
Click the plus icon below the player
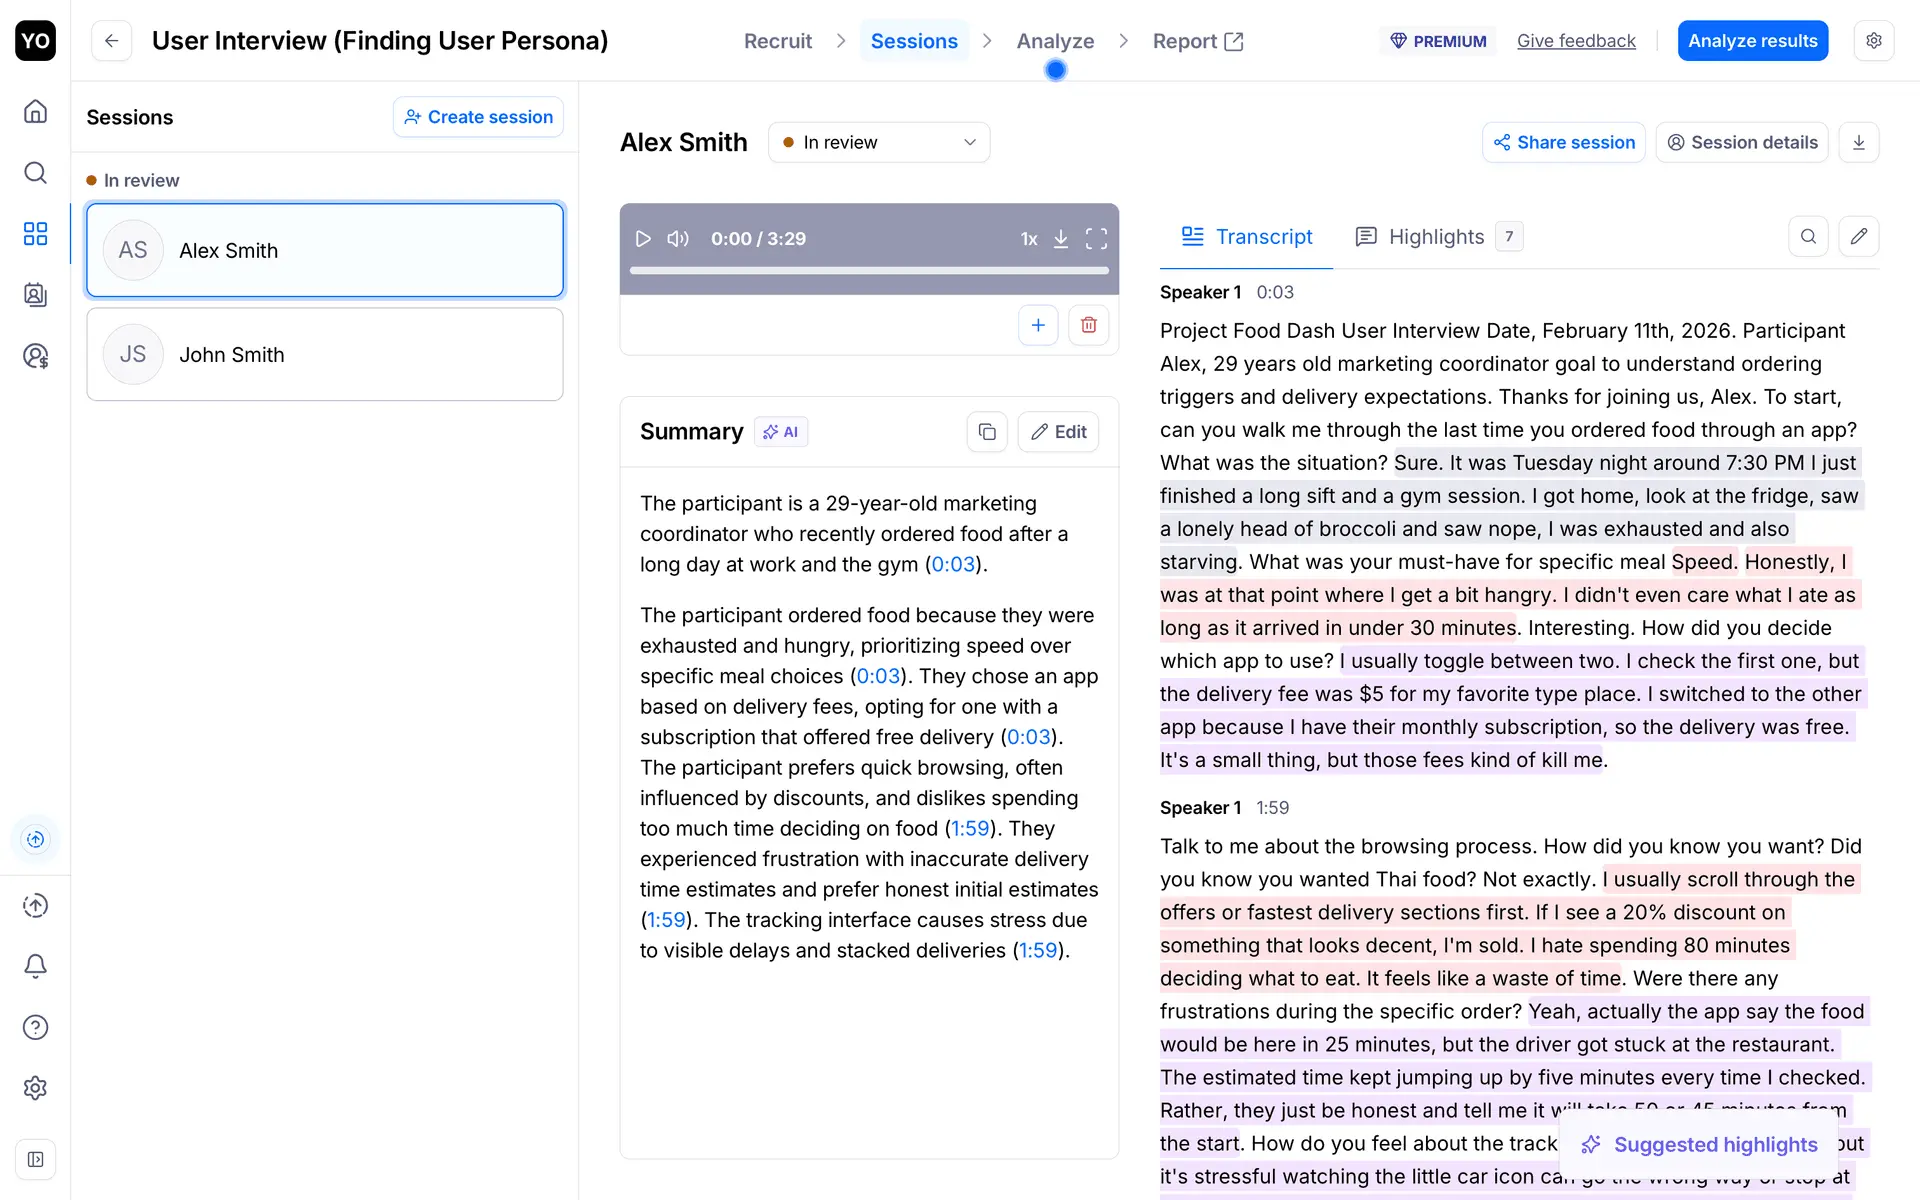1038,325
